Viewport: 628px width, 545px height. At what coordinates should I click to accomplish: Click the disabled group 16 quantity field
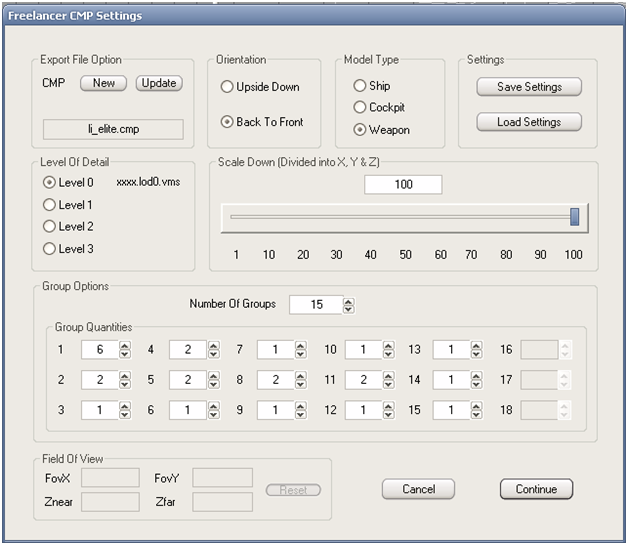pos(539,350)
